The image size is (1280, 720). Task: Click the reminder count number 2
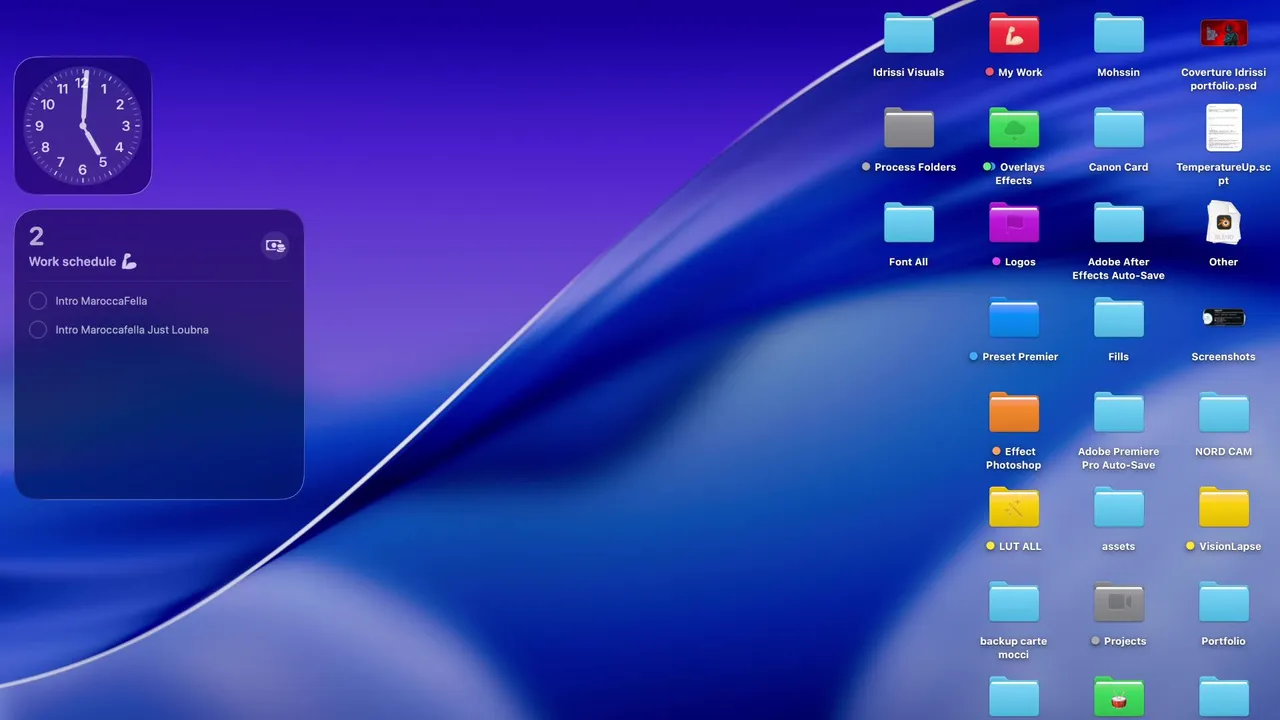point(36,237)
